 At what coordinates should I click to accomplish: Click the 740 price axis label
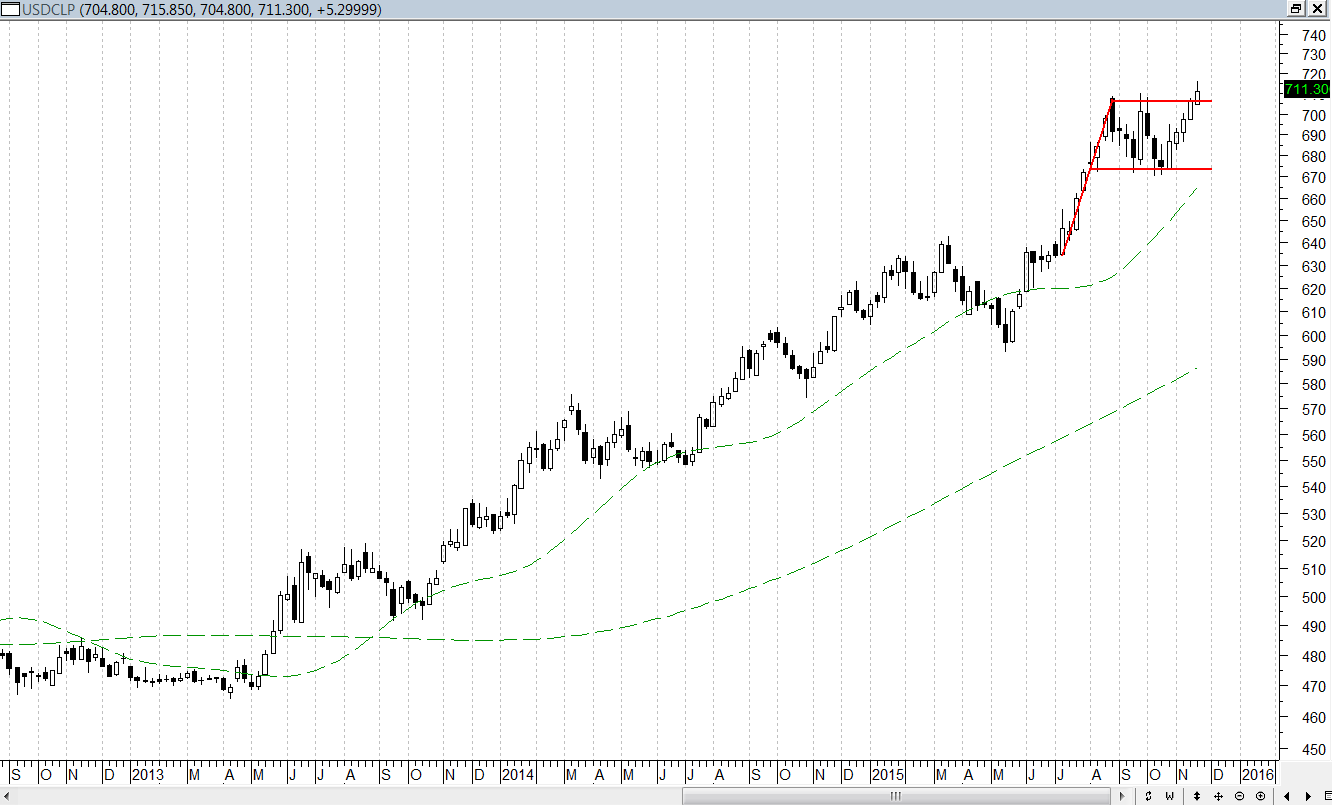coord(1313,35)
